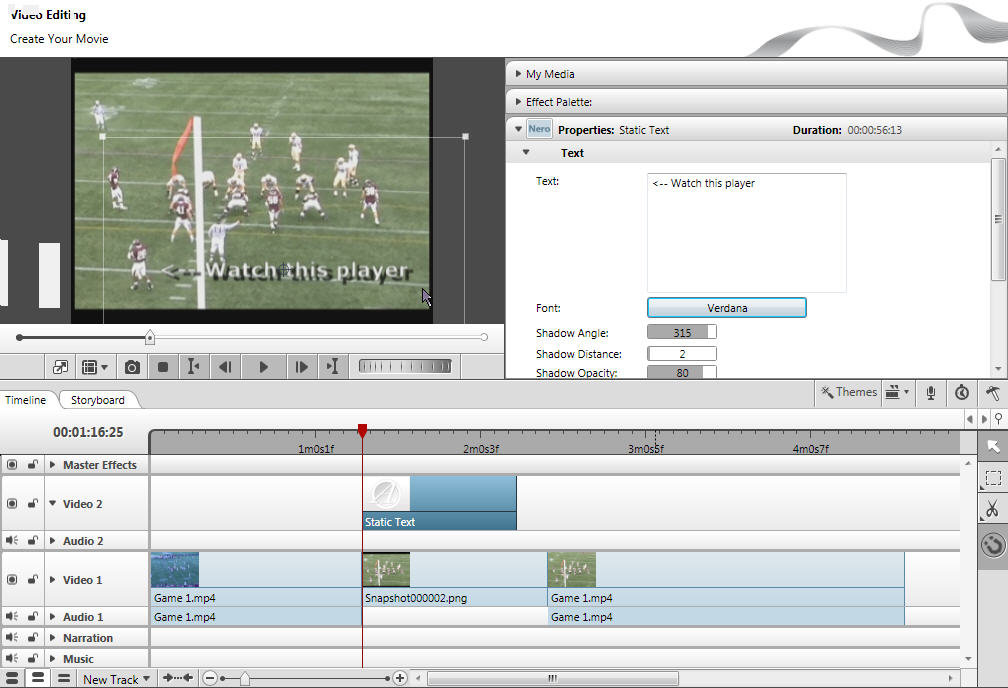Click the fit-timeline arrows icon

[178, 678]
